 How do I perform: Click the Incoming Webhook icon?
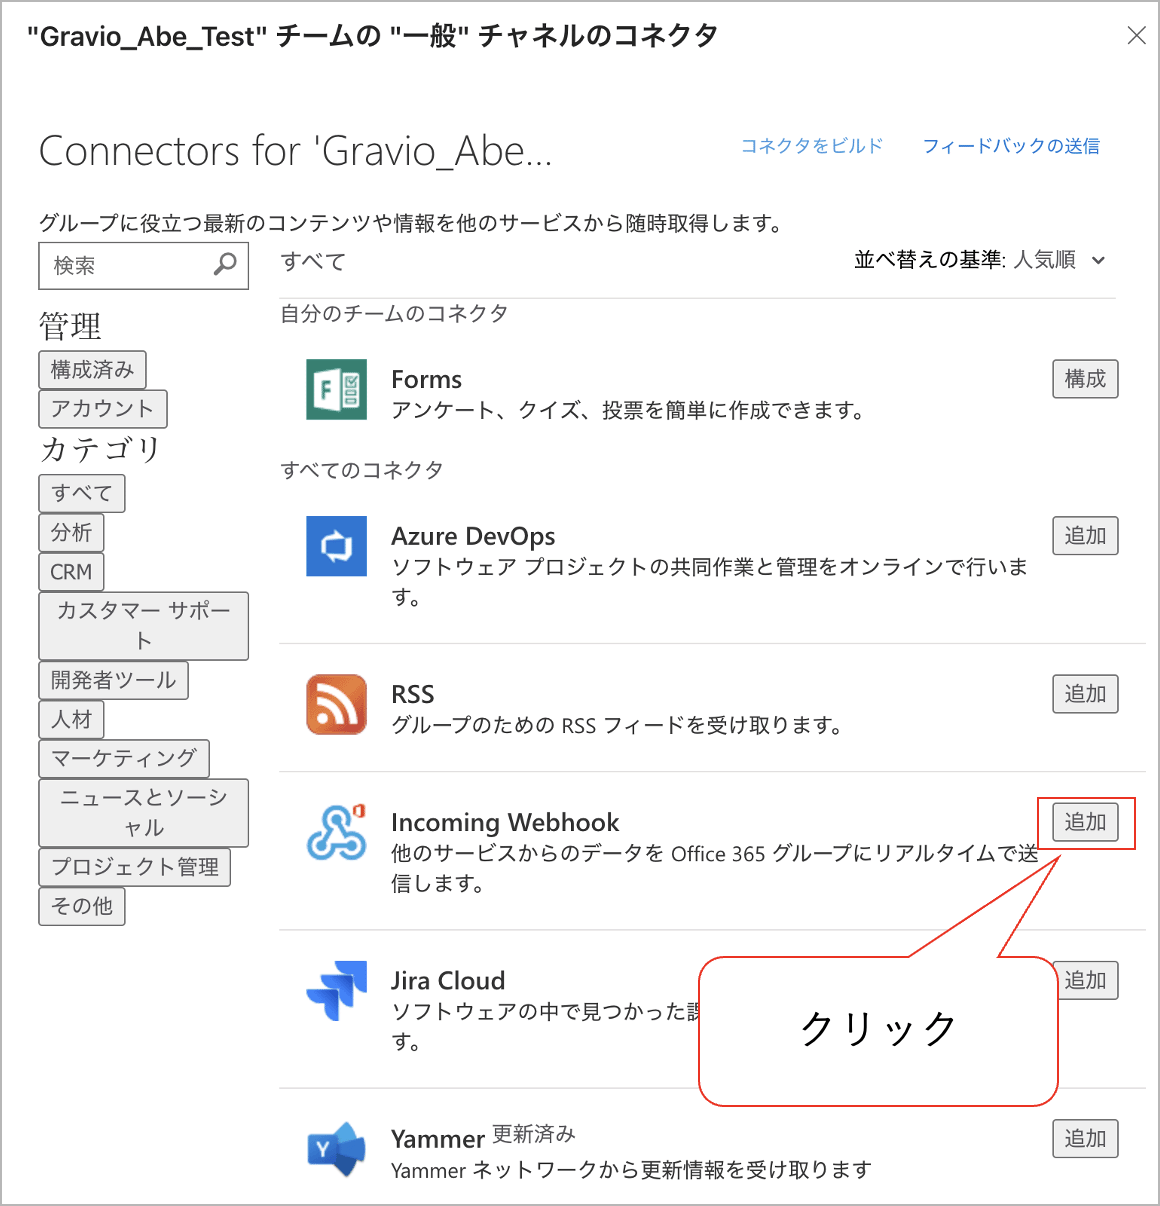(336, 832)
